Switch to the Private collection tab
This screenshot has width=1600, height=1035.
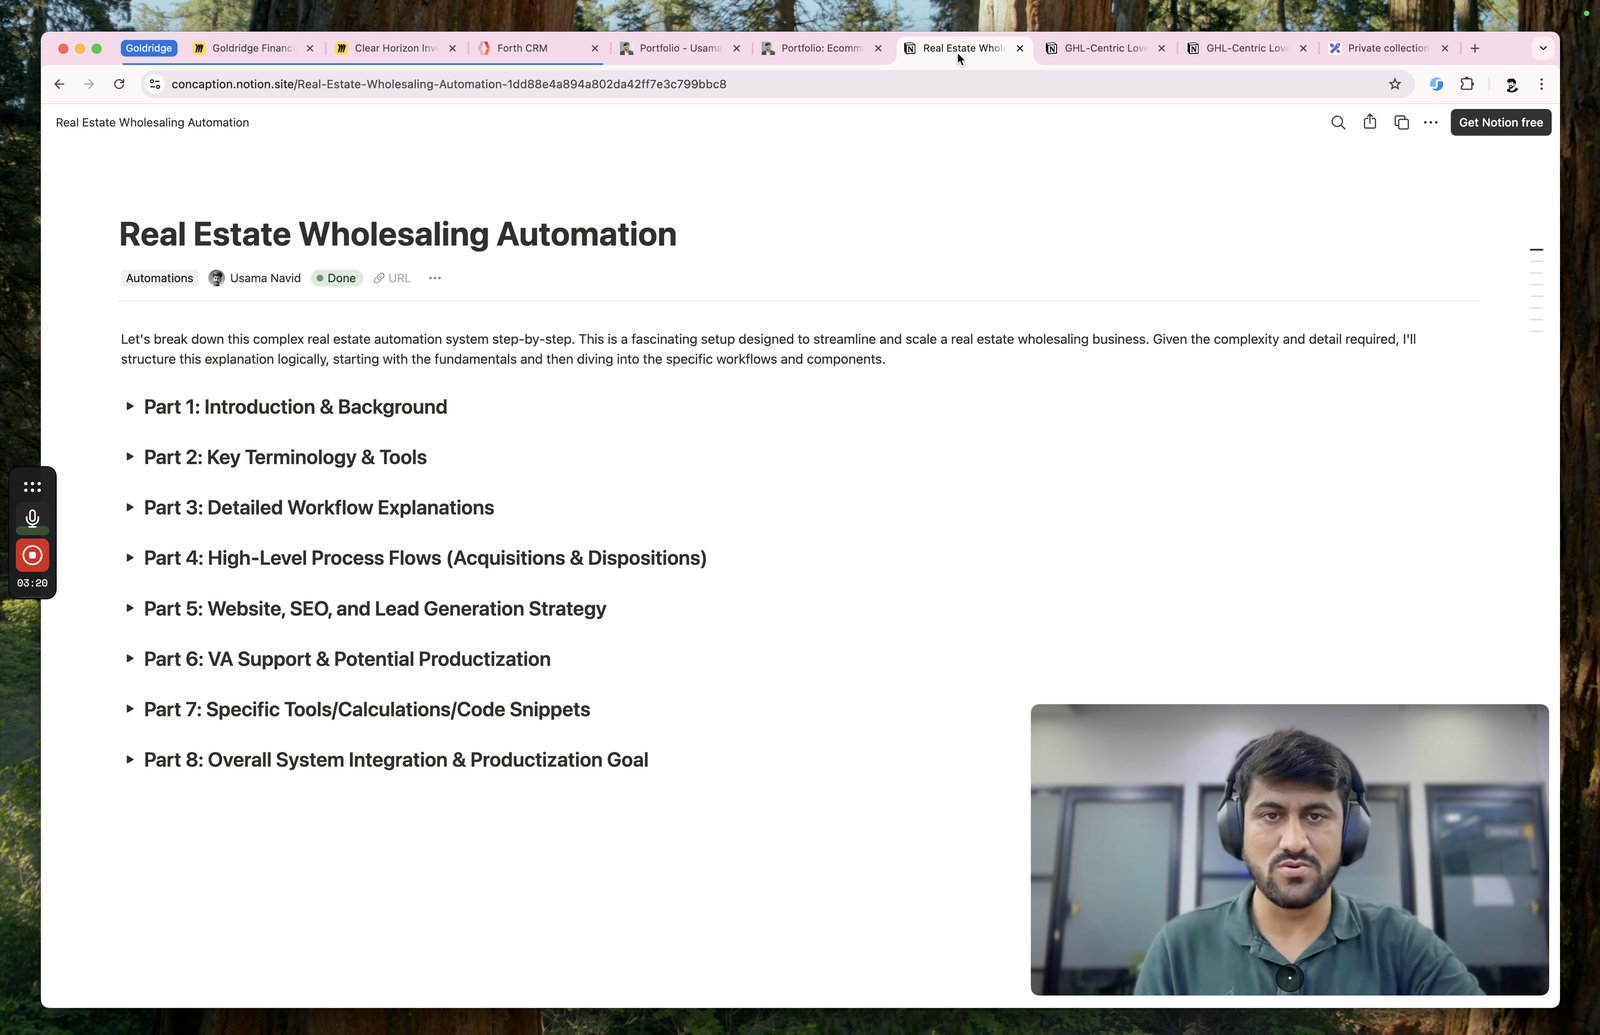(1388, 48)
